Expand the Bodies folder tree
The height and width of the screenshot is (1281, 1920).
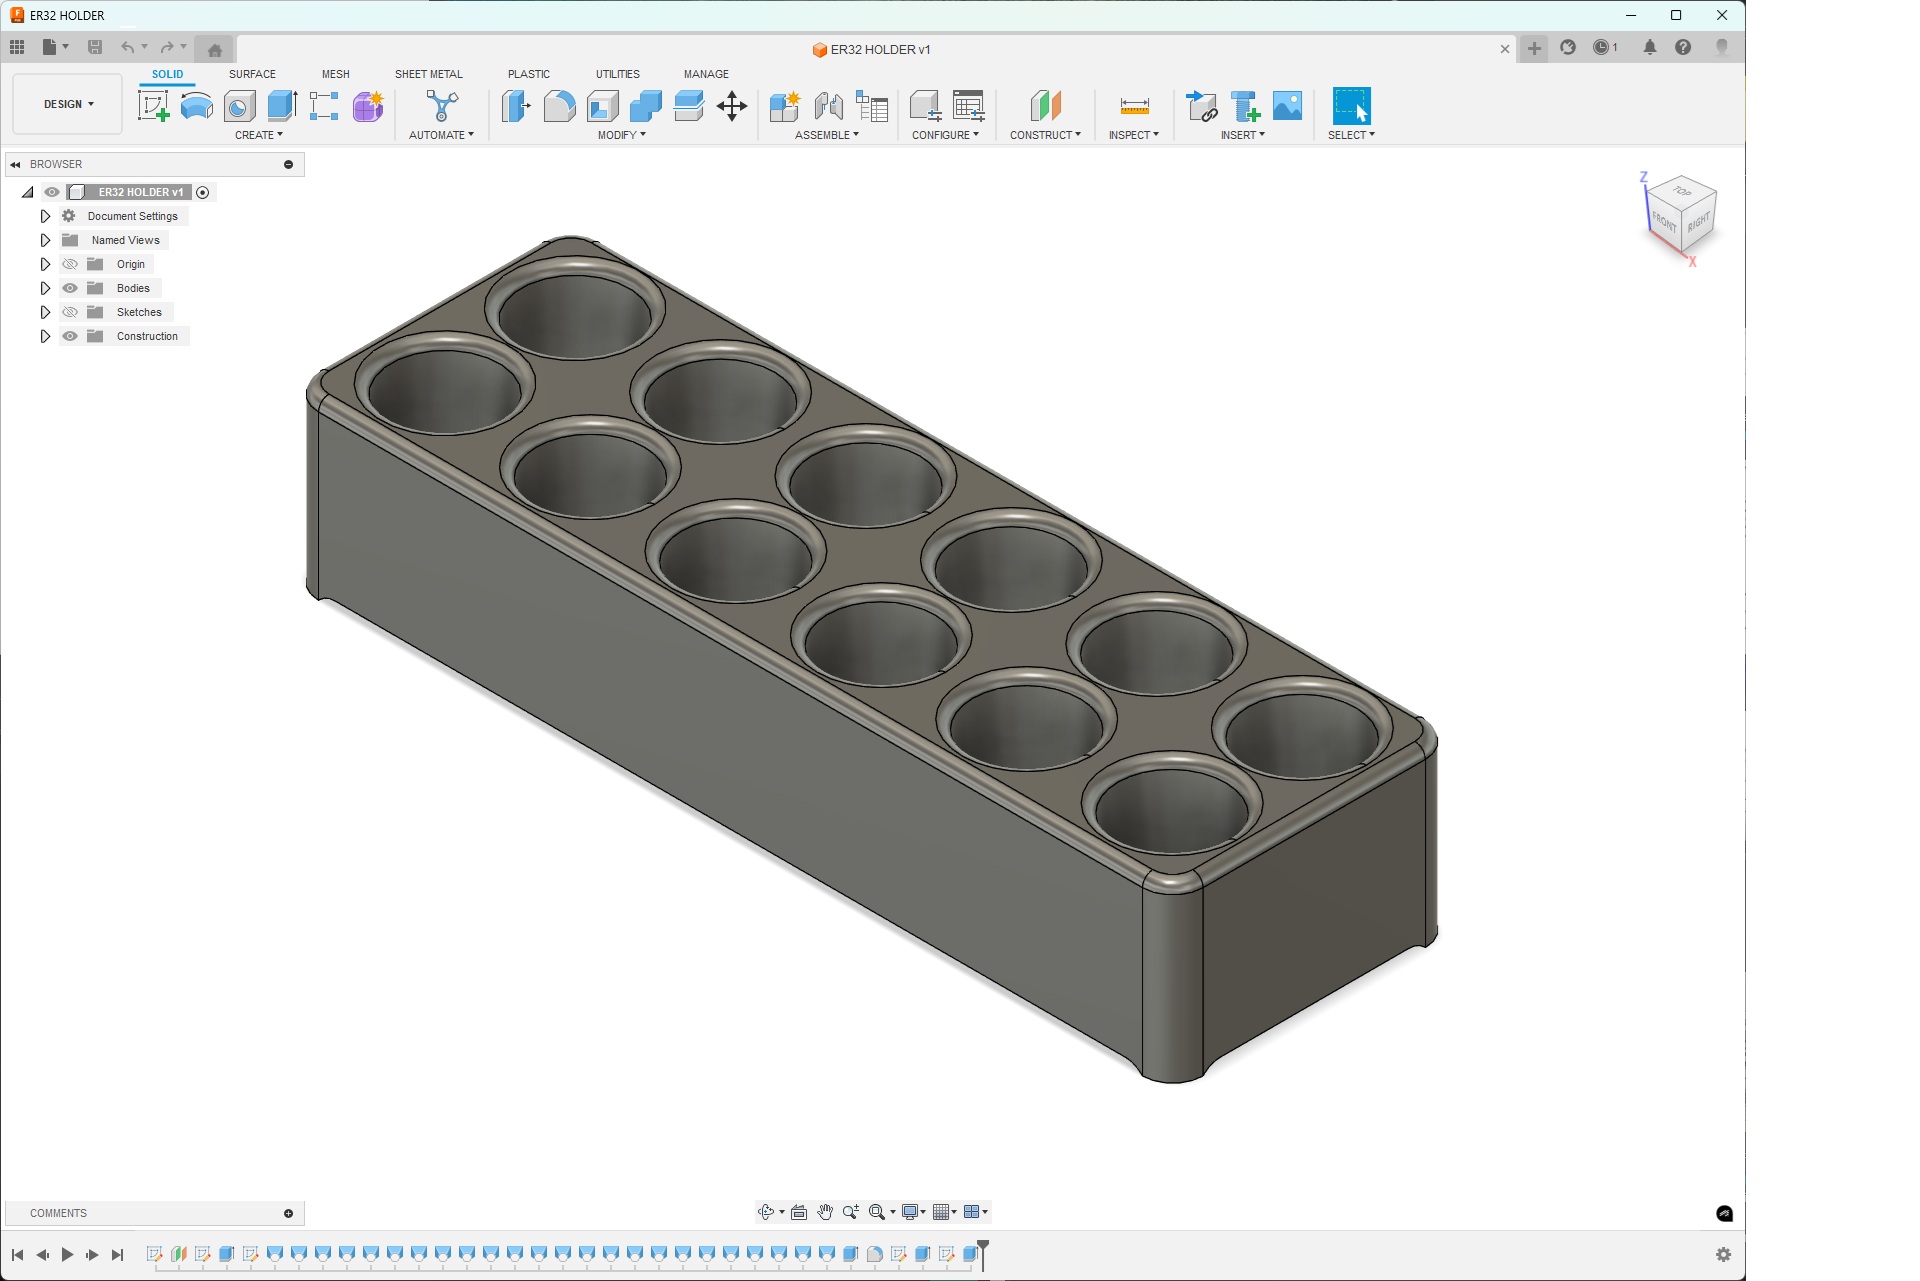(x=45, y=288)
